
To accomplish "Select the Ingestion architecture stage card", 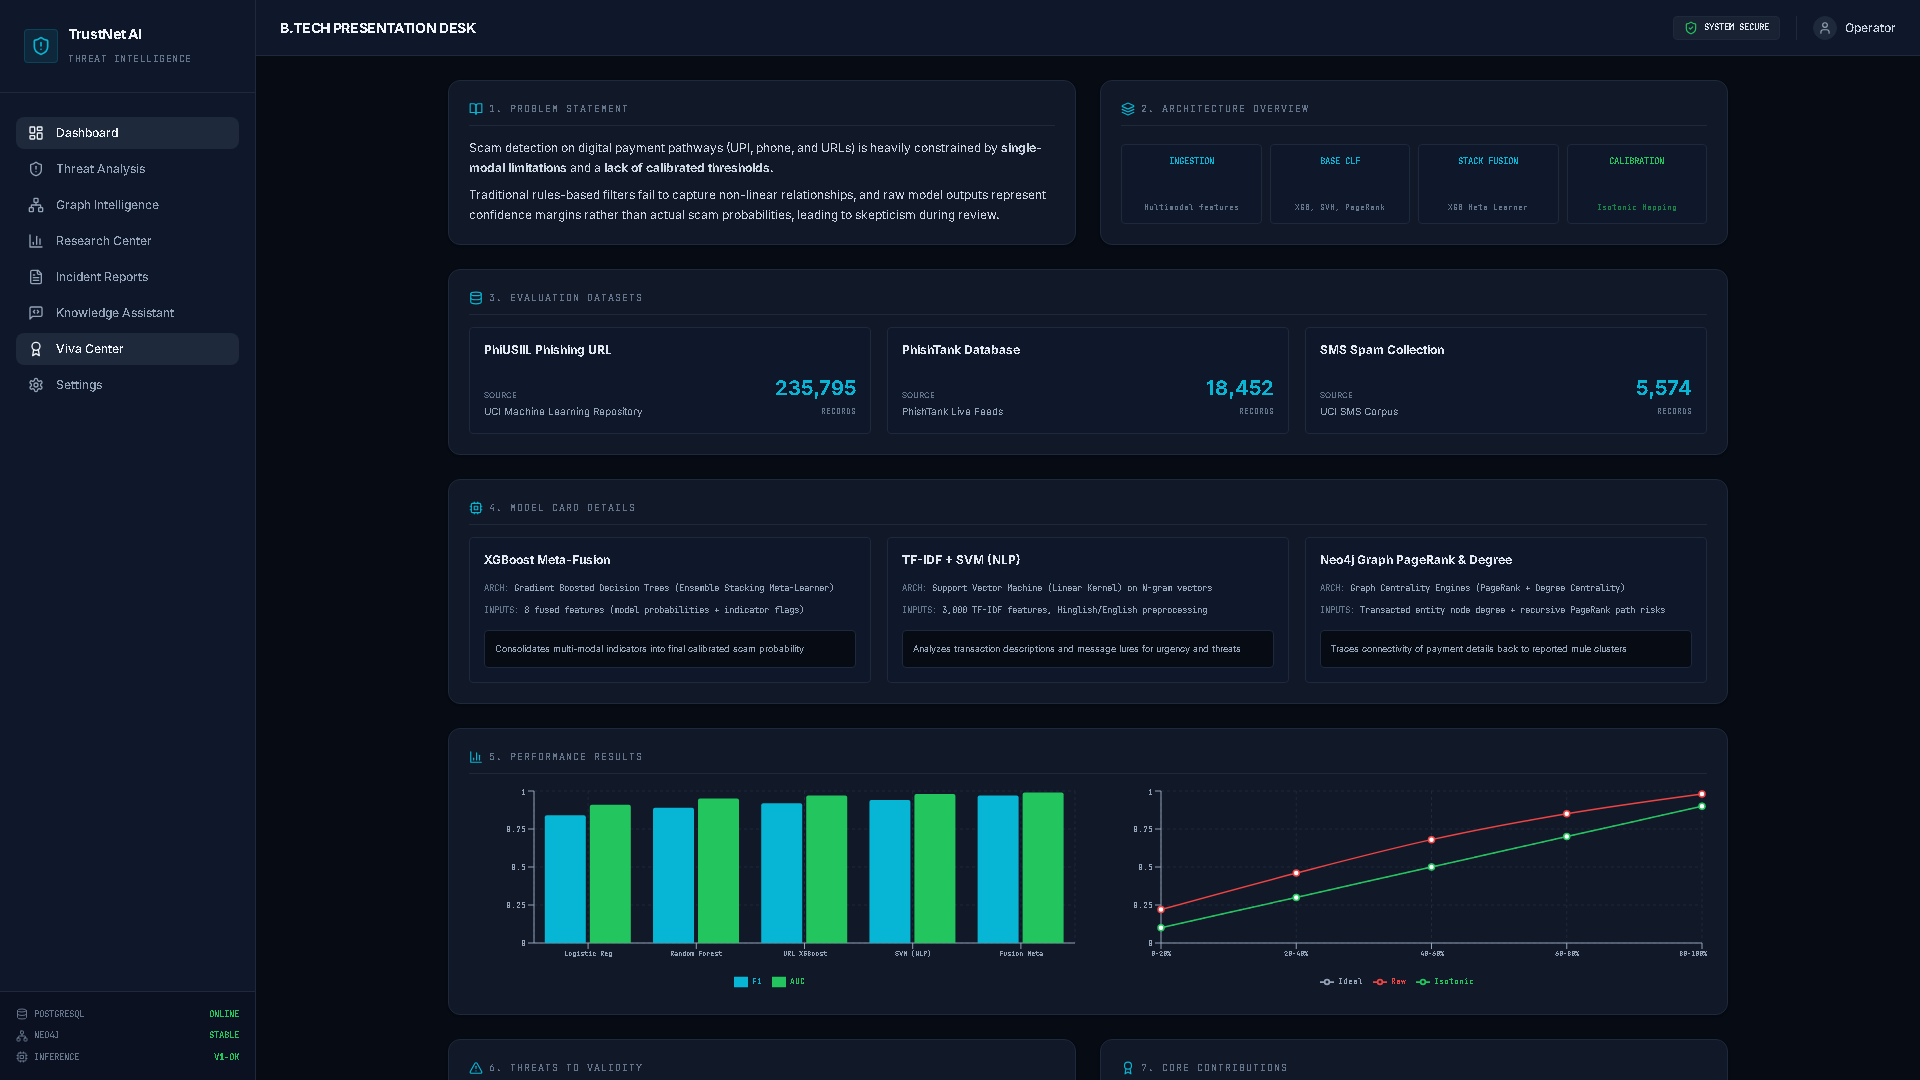I will pos(1191,184).
